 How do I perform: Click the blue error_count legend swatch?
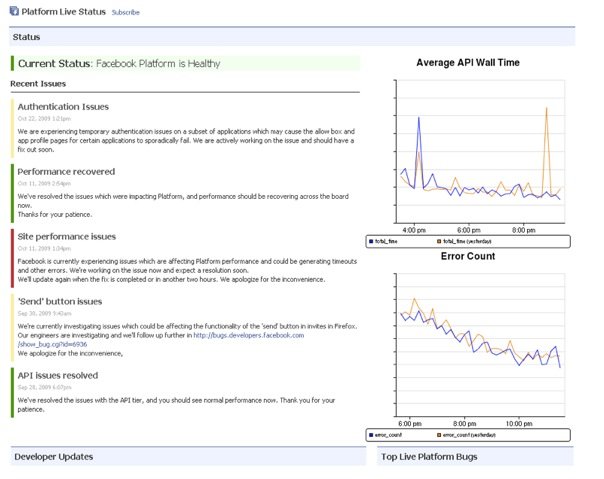(x=371, y=435)
